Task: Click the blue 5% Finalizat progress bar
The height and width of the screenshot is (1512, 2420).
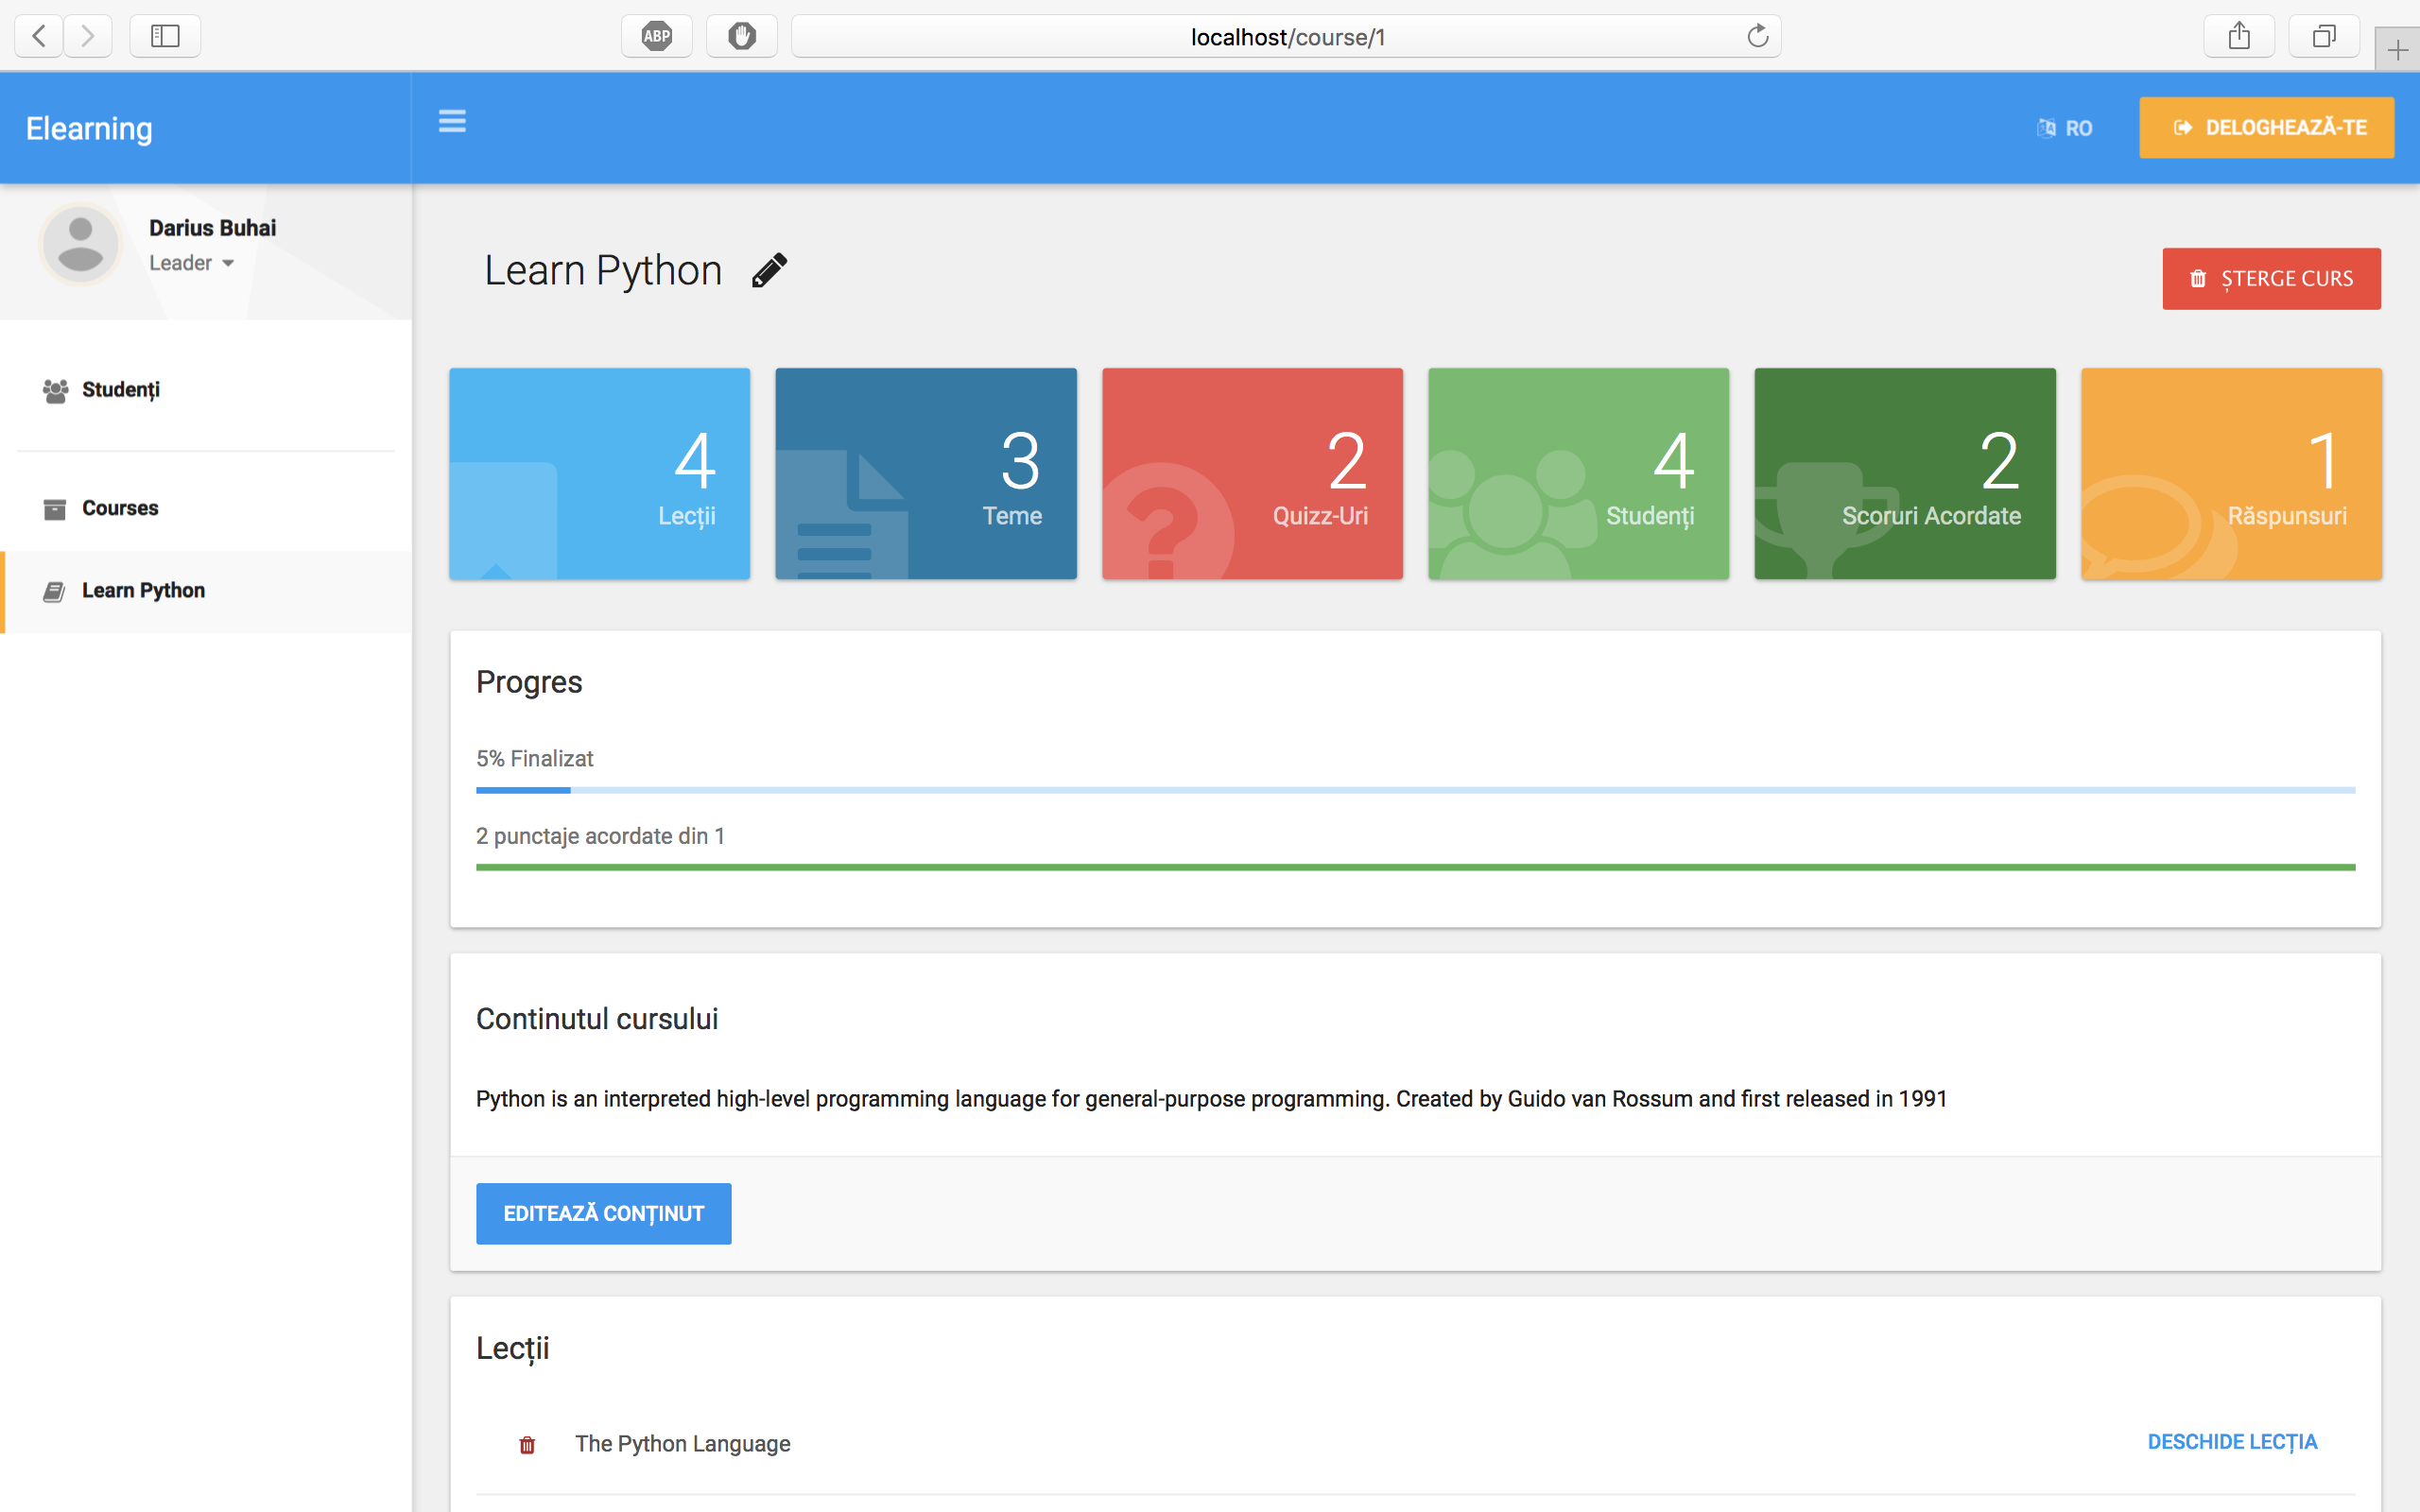Action: 1415,790
